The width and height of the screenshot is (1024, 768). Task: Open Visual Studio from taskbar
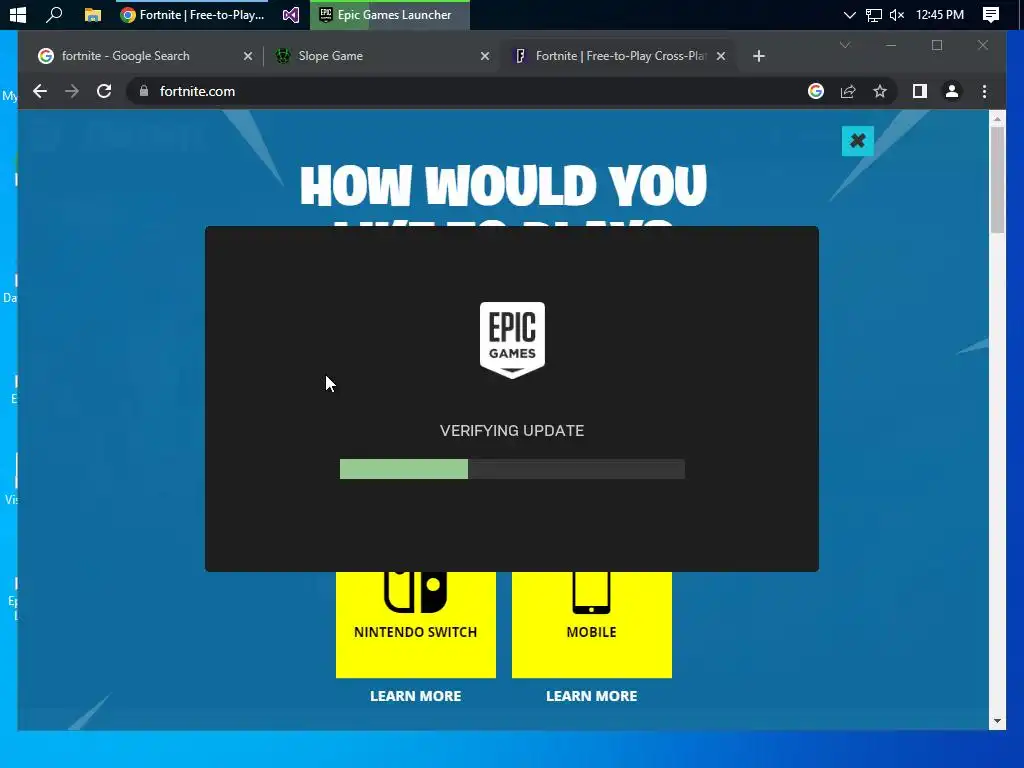click(291, 14)
